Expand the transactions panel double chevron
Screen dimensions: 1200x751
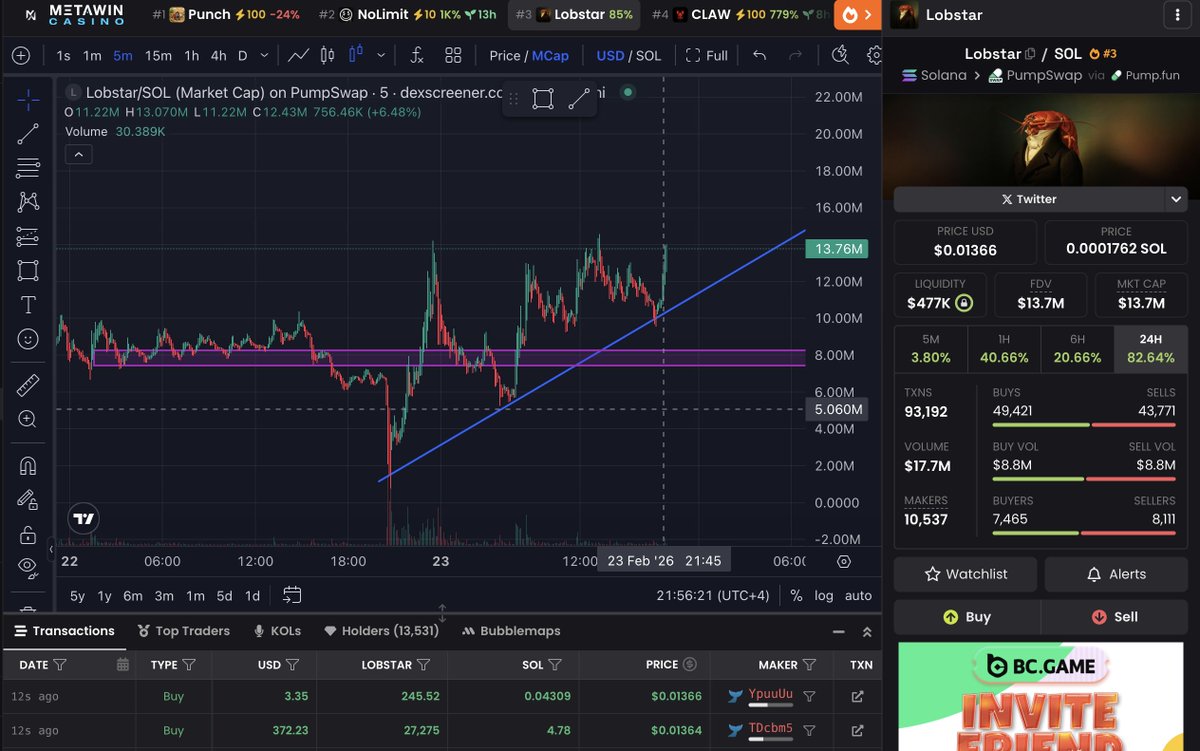pyautogui.click(x=867, y=632)
